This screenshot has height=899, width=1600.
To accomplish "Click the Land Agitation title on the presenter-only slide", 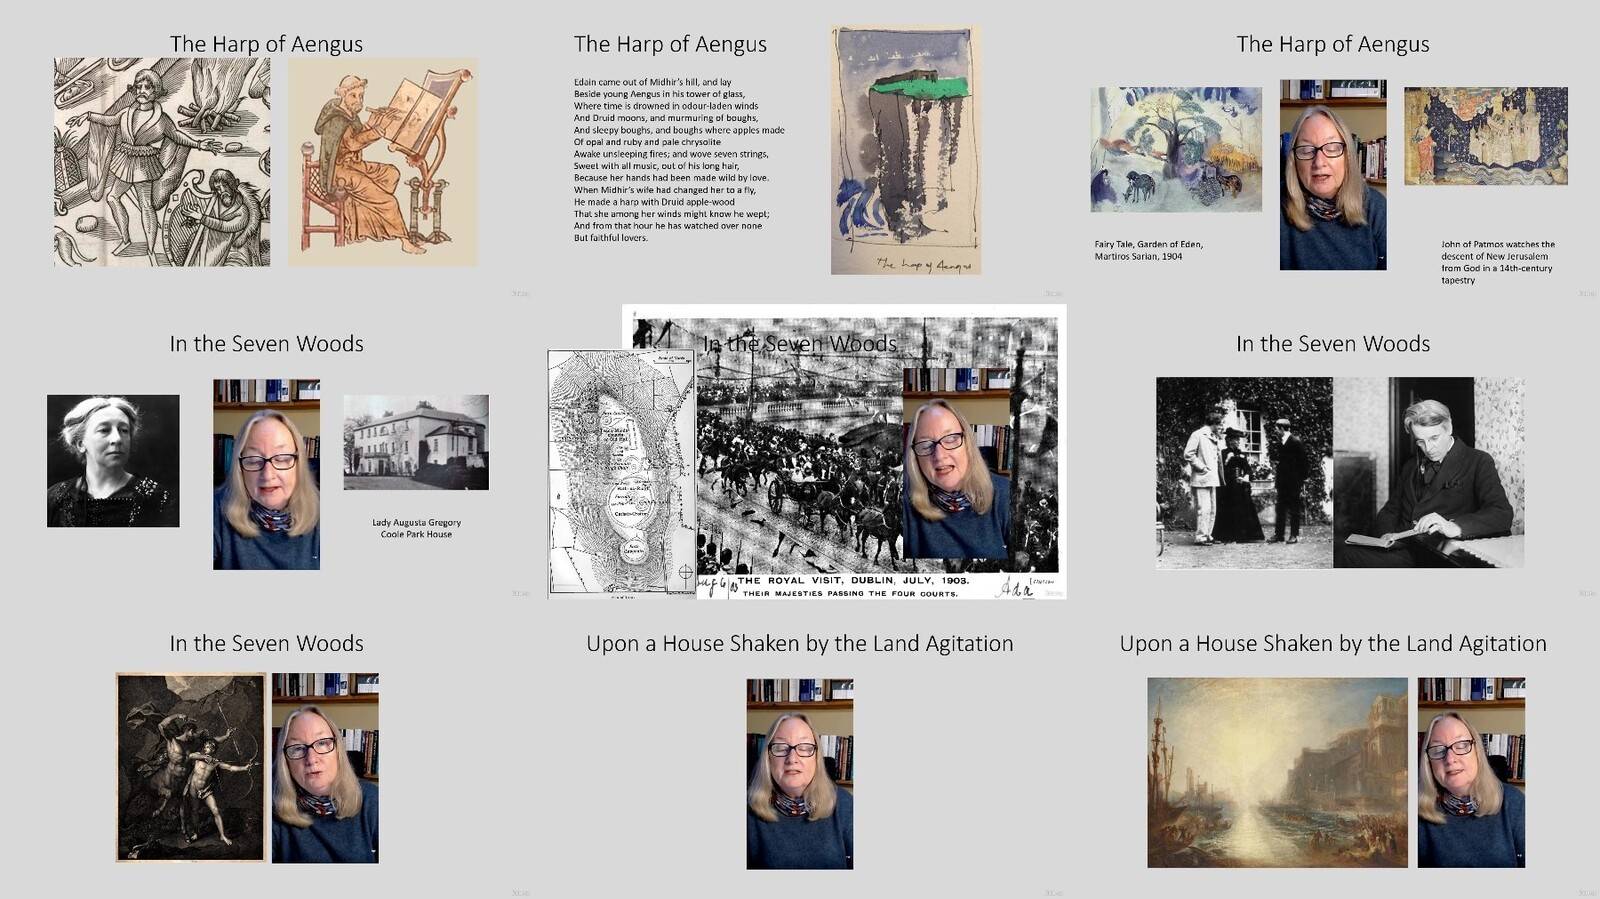I will [800, 644].
